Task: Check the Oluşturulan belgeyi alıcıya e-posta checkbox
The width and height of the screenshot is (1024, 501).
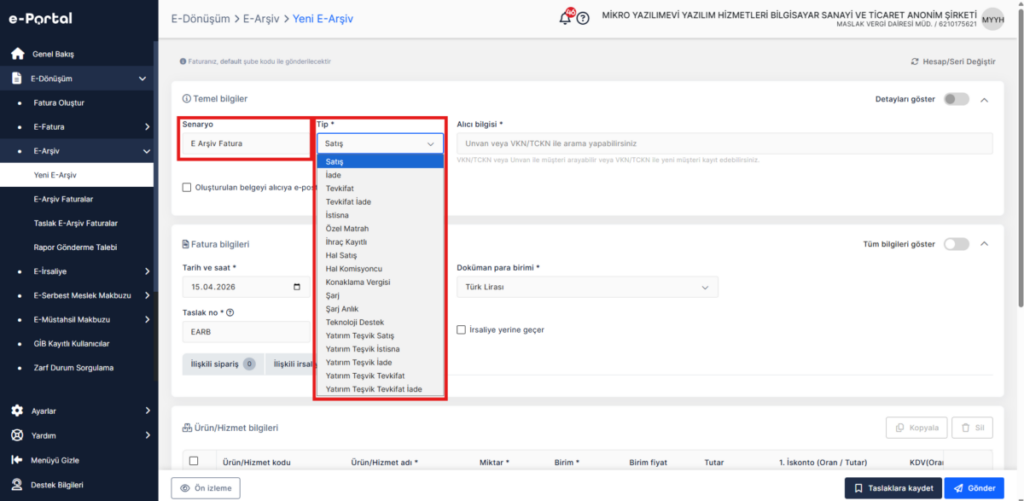Action: pyautogui.click(x=187, y=187)
